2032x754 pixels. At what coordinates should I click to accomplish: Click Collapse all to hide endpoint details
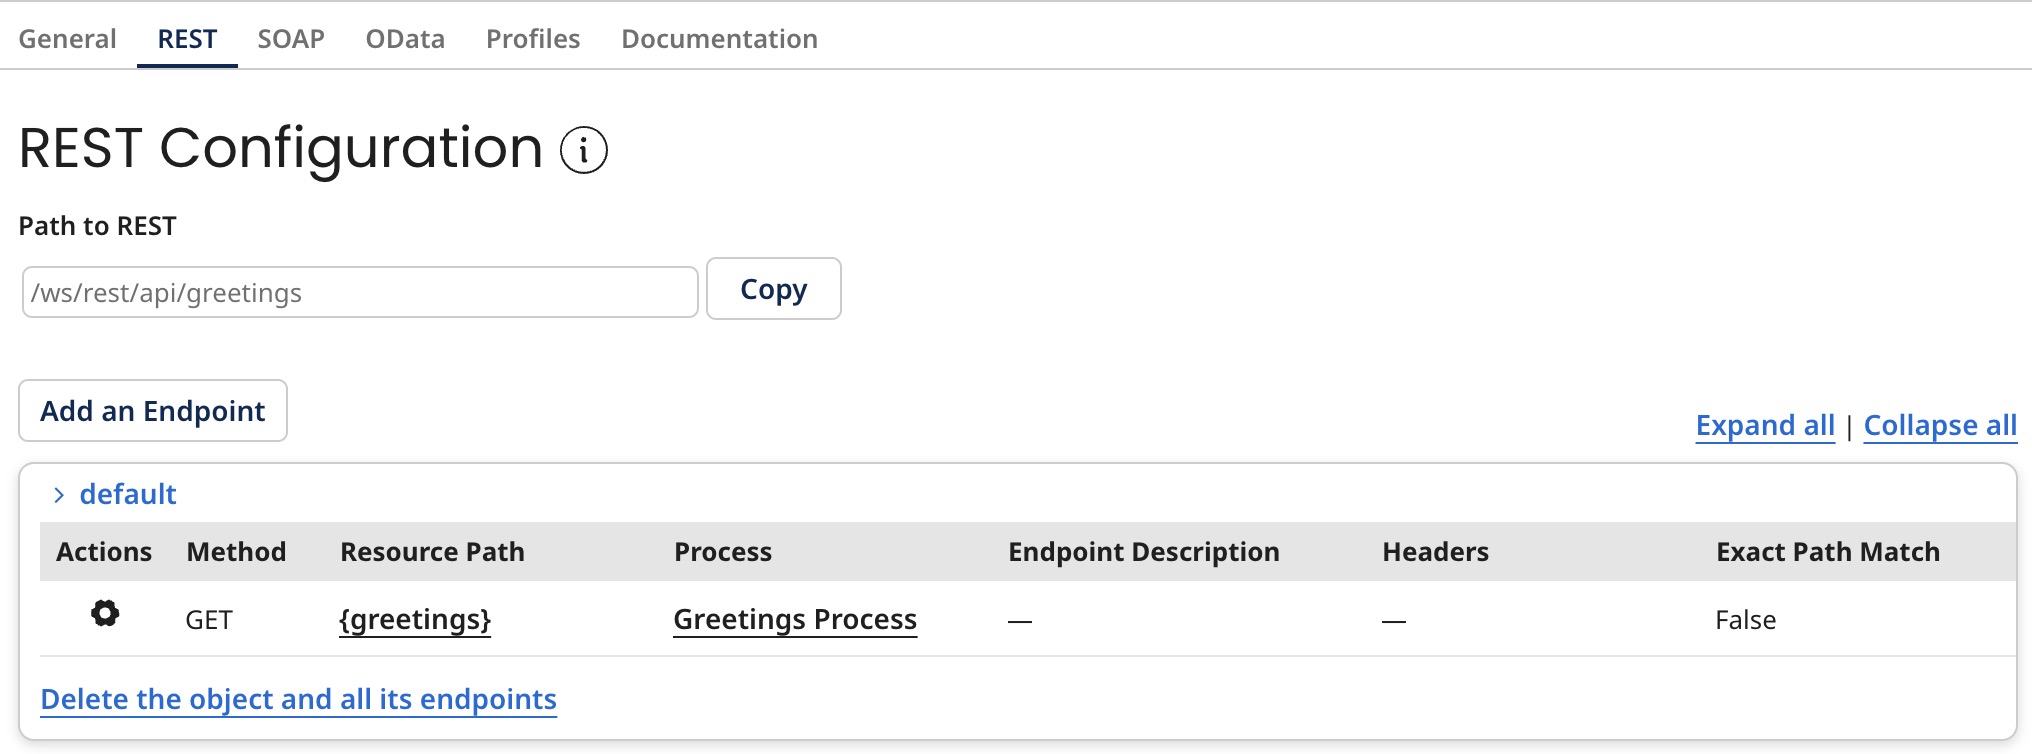[x=1939, y=425]
